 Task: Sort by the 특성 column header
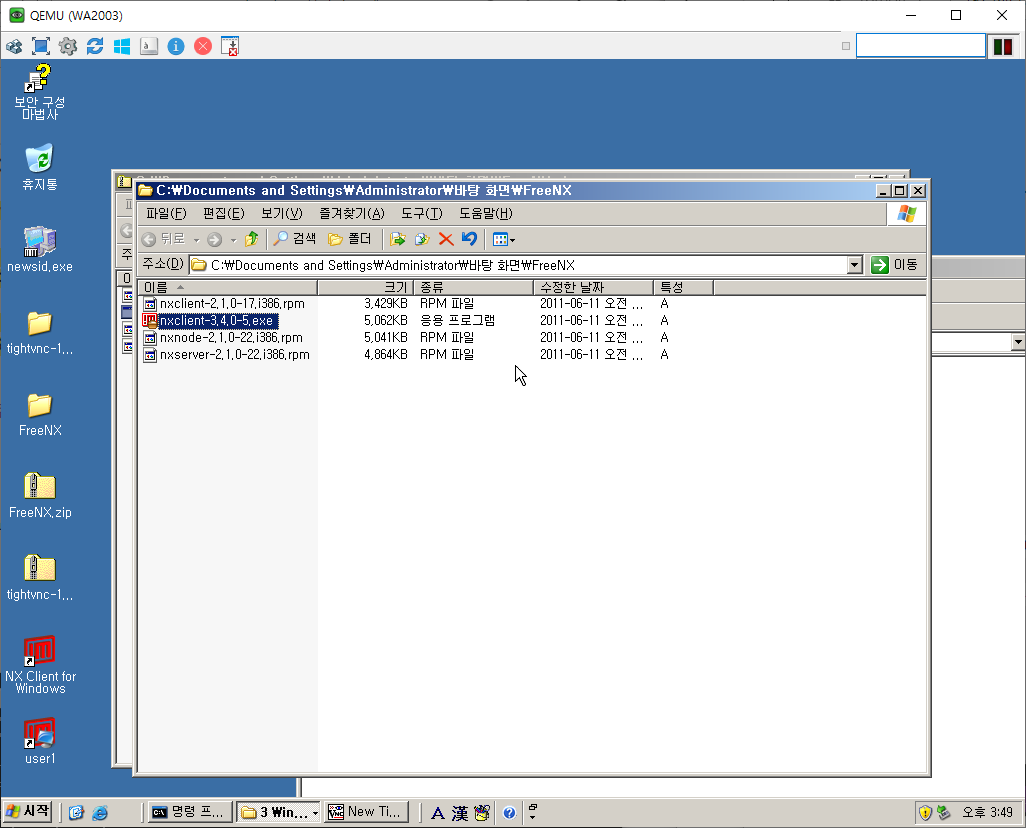(x=683, y=287)
